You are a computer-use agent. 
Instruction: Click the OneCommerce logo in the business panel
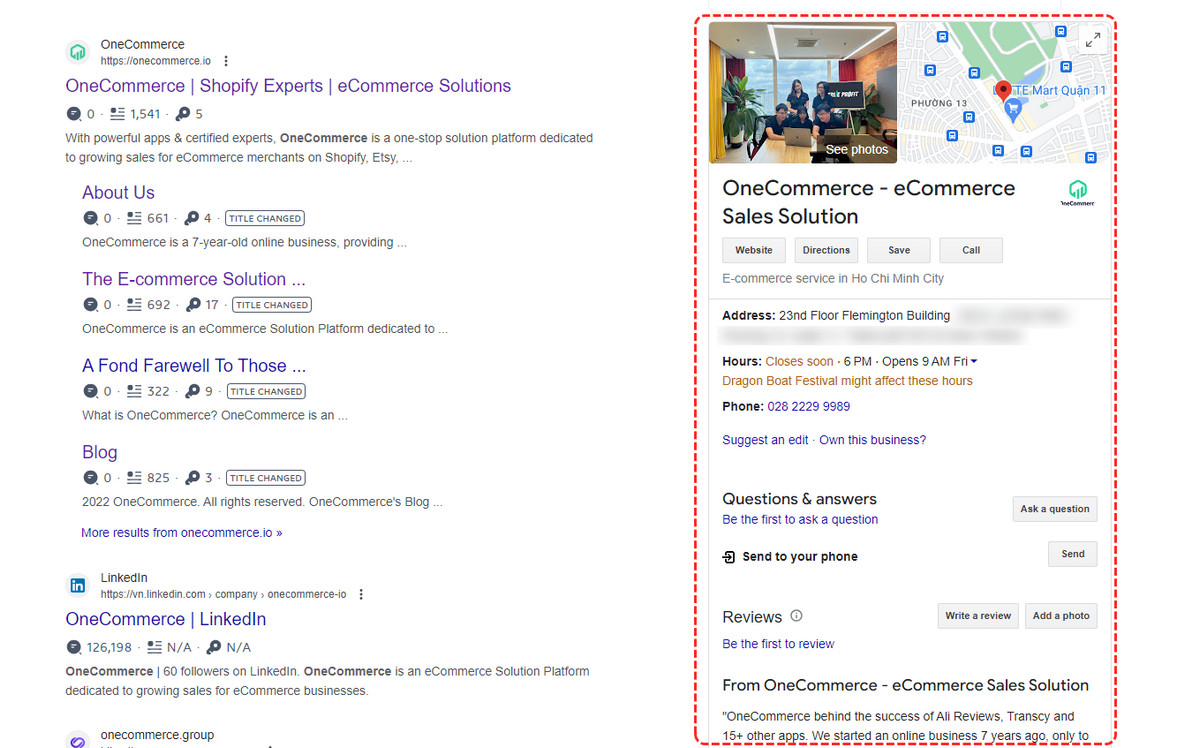[x=1077, y=192]
